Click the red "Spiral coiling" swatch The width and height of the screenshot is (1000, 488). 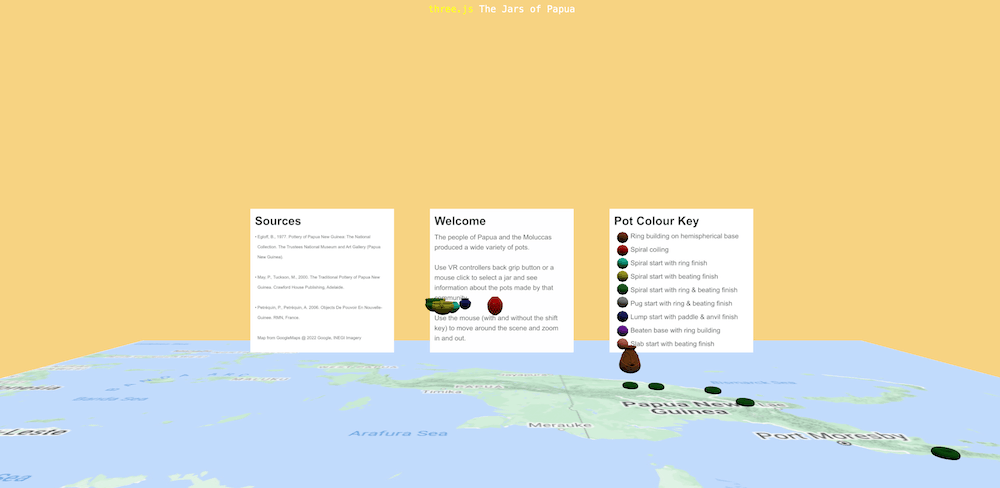point(622,251)
